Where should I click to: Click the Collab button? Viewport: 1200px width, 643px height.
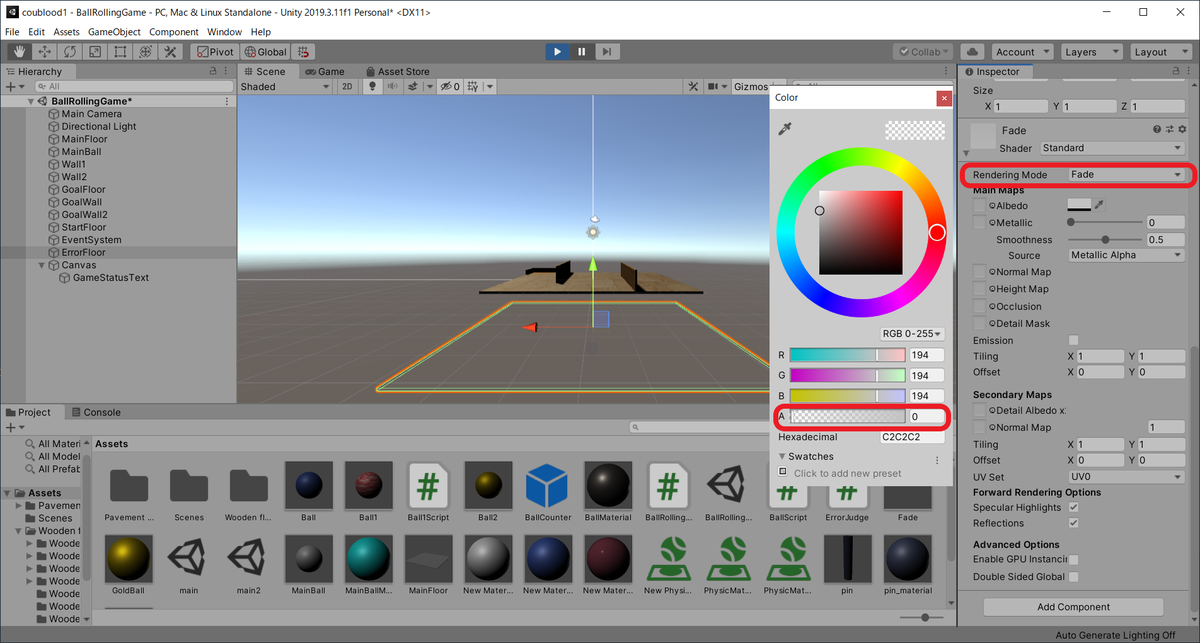click(924, 52)
